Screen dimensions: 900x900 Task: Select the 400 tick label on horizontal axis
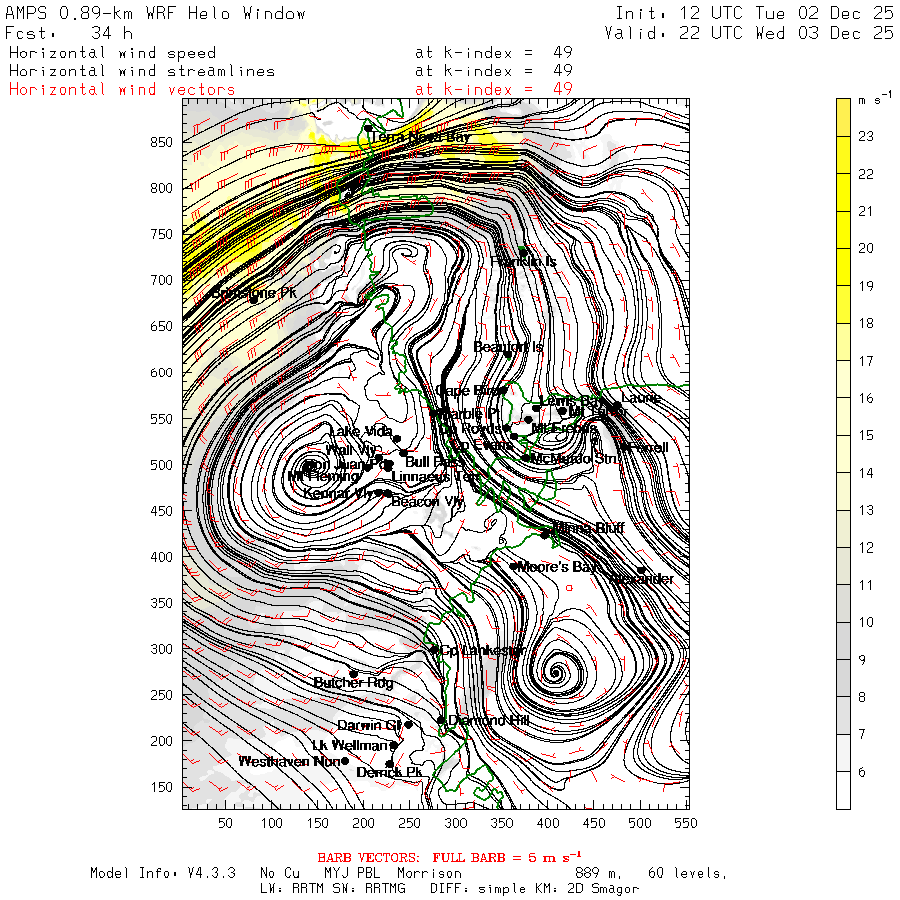[548, 824]
